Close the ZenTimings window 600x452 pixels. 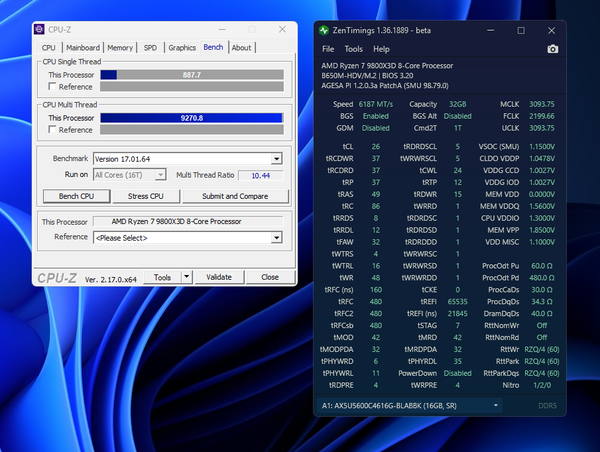552,28
